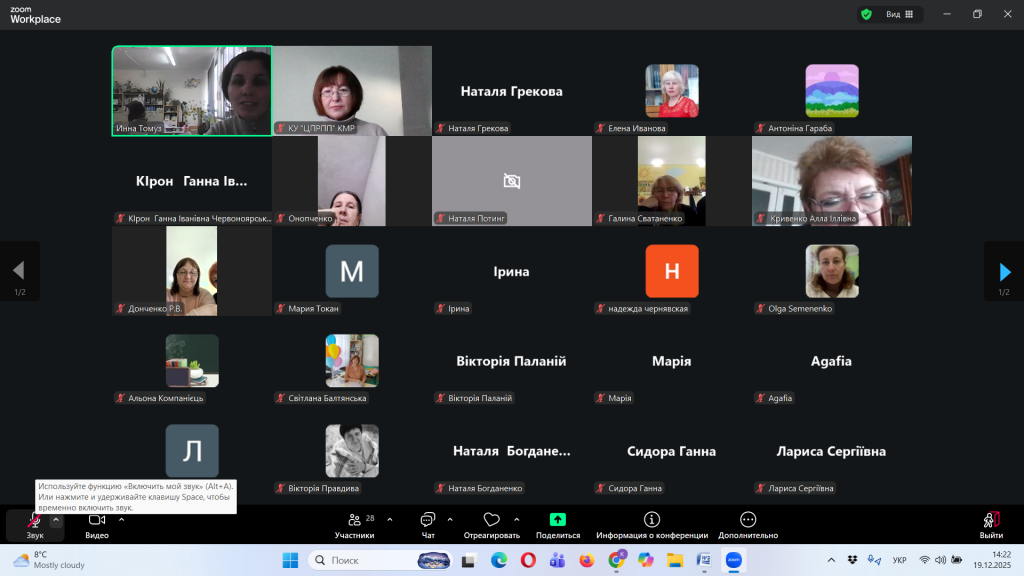This screenshot has height=576, width=1024.
Task: Open Информация о конференции info icon
Action: pos(652,521)
